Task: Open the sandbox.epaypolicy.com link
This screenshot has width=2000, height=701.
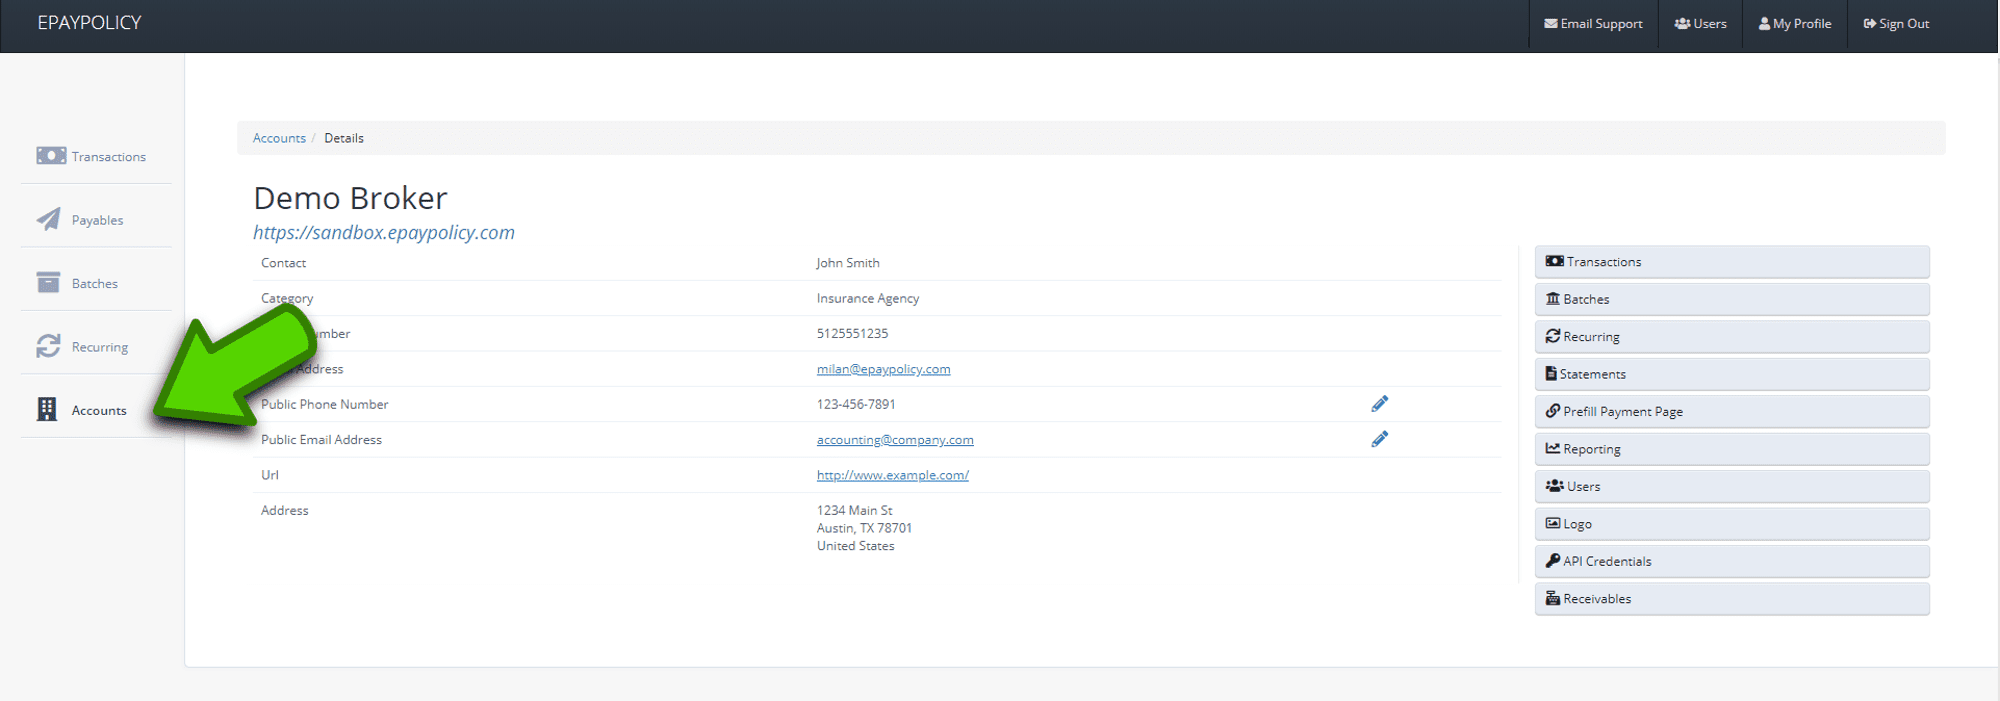Action: tap(384, 232)
